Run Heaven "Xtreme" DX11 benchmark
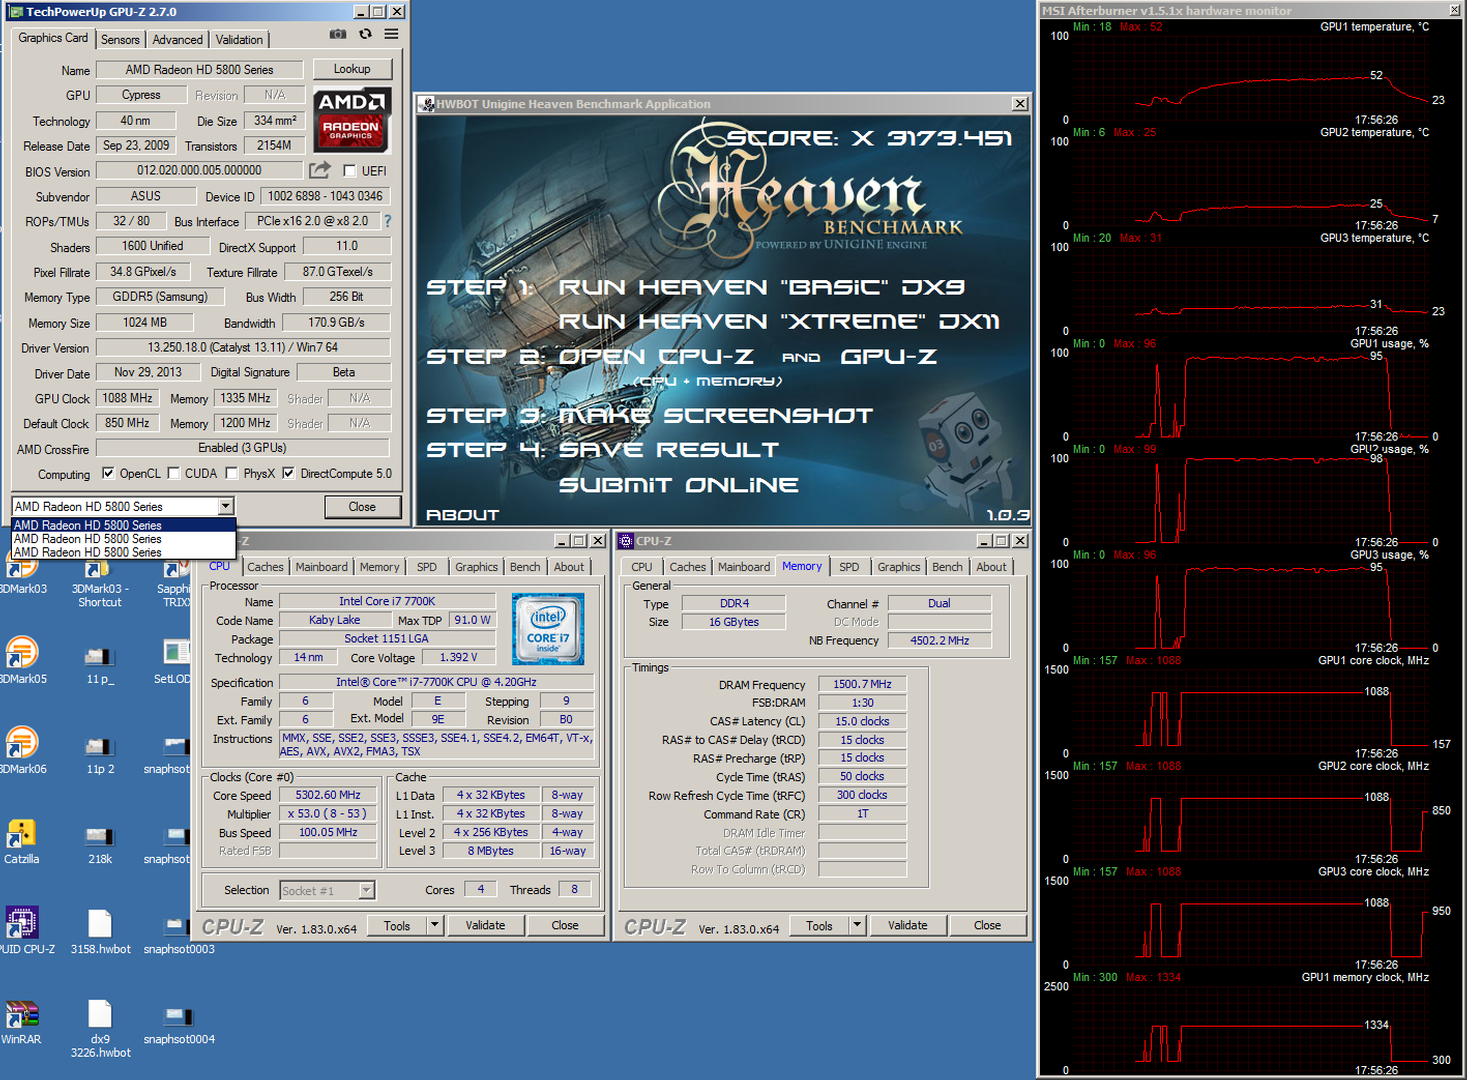1467x1080 pixels. pyautogui.click(x=779, y=322)
